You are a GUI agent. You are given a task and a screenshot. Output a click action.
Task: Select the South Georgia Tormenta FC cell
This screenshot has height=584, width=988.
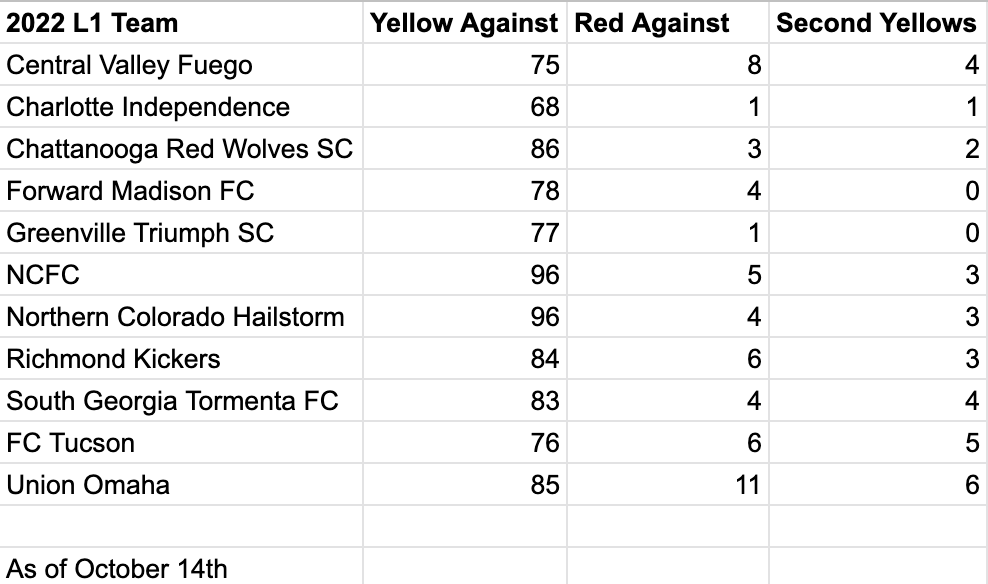(x=172, y=401)
